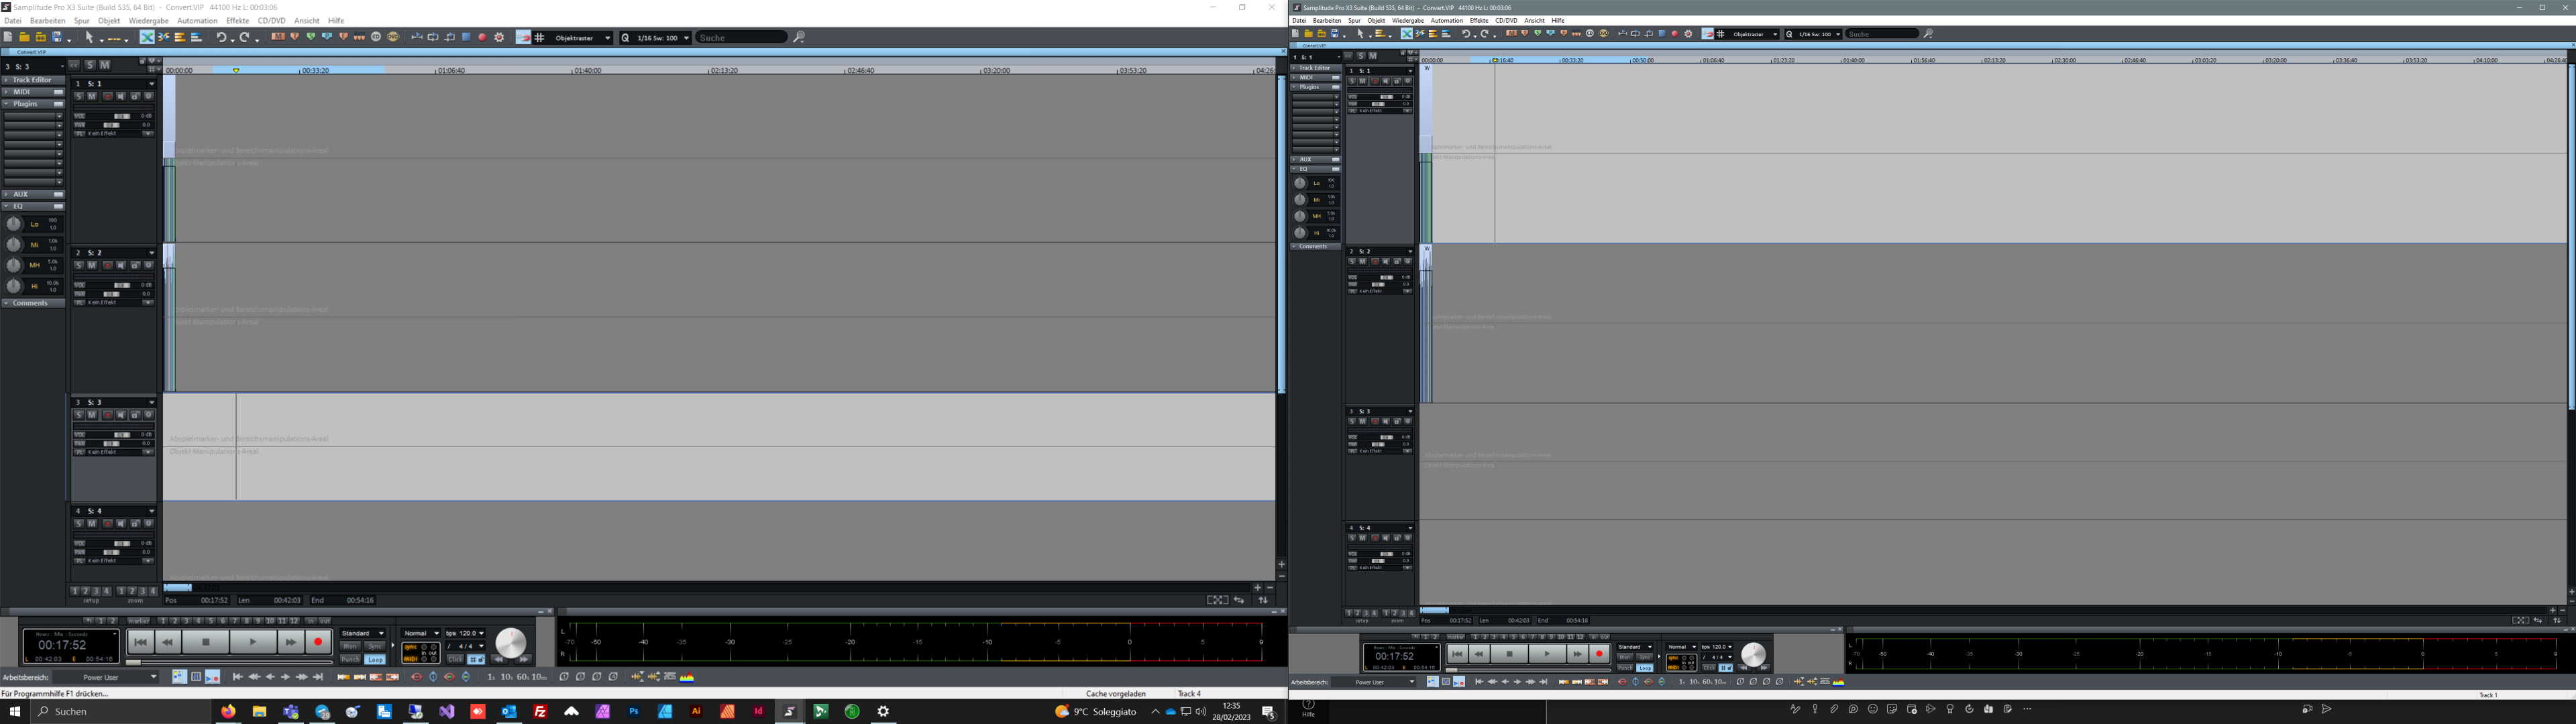Click the DVD burn icon in left toolbar
This screenshot has height=724, width=2576.
tap(393, 37)
